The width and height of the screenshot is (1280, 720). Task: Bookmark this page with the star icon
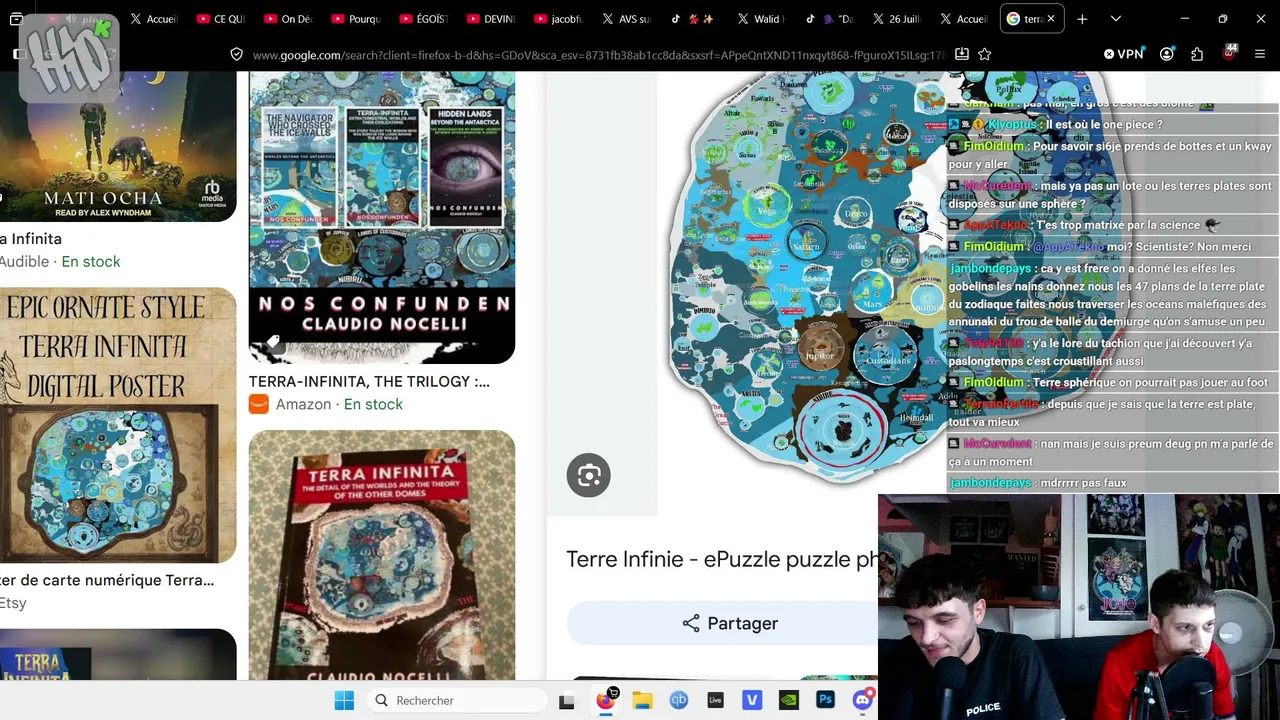pos(985,54)
